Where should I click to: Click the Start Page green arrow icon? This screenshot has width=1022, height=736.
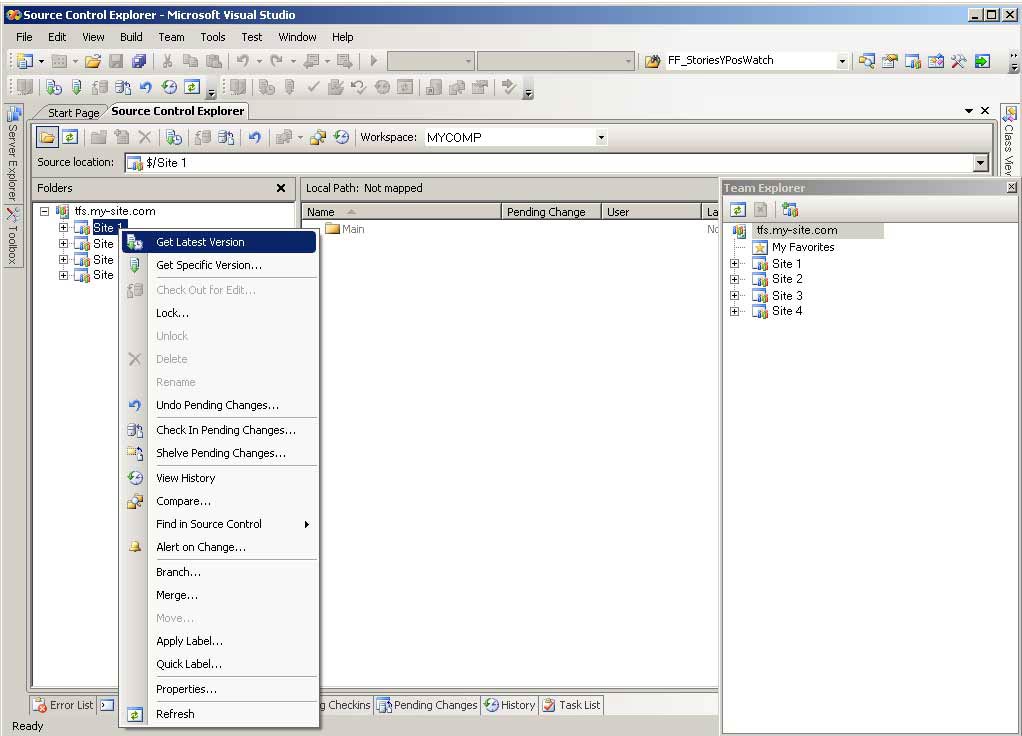click(x=982, y=61)
